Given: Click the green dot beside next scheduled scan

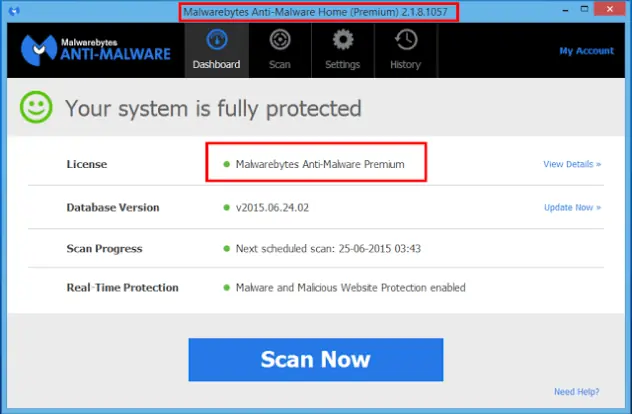Looking at the screenshot, I should 227,249.
